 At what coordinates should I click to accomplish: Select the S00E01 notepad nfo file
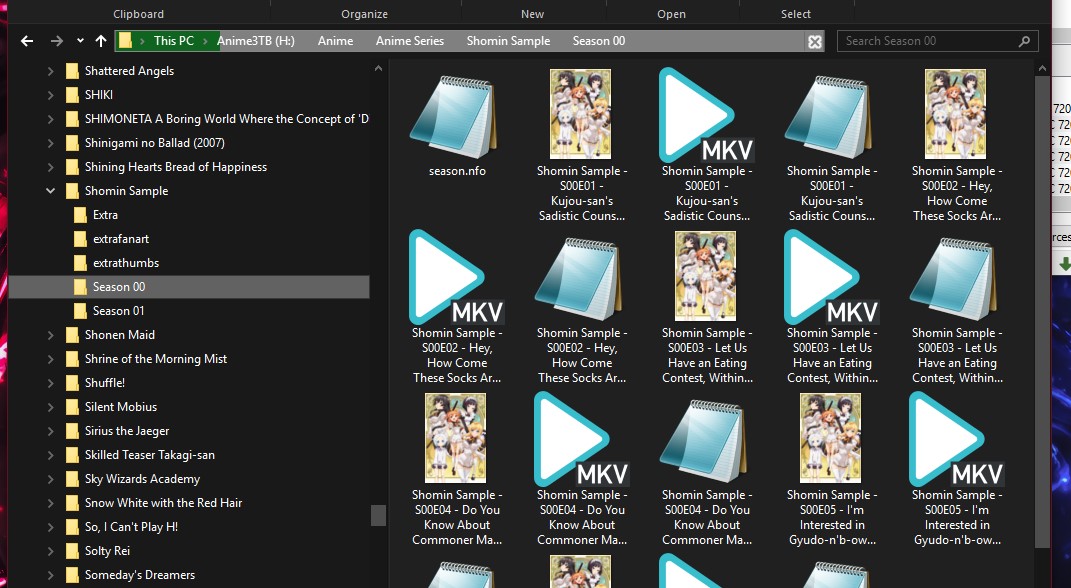(831, 116)
